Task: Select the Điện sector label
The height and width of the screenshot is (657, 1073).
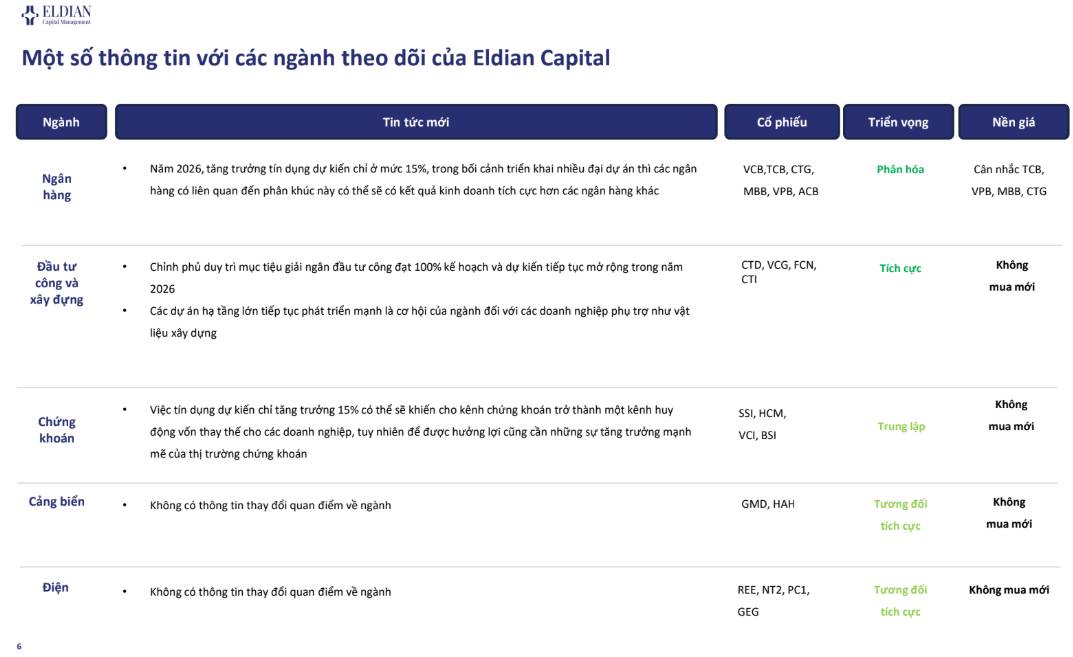Action: coord(55,587)
